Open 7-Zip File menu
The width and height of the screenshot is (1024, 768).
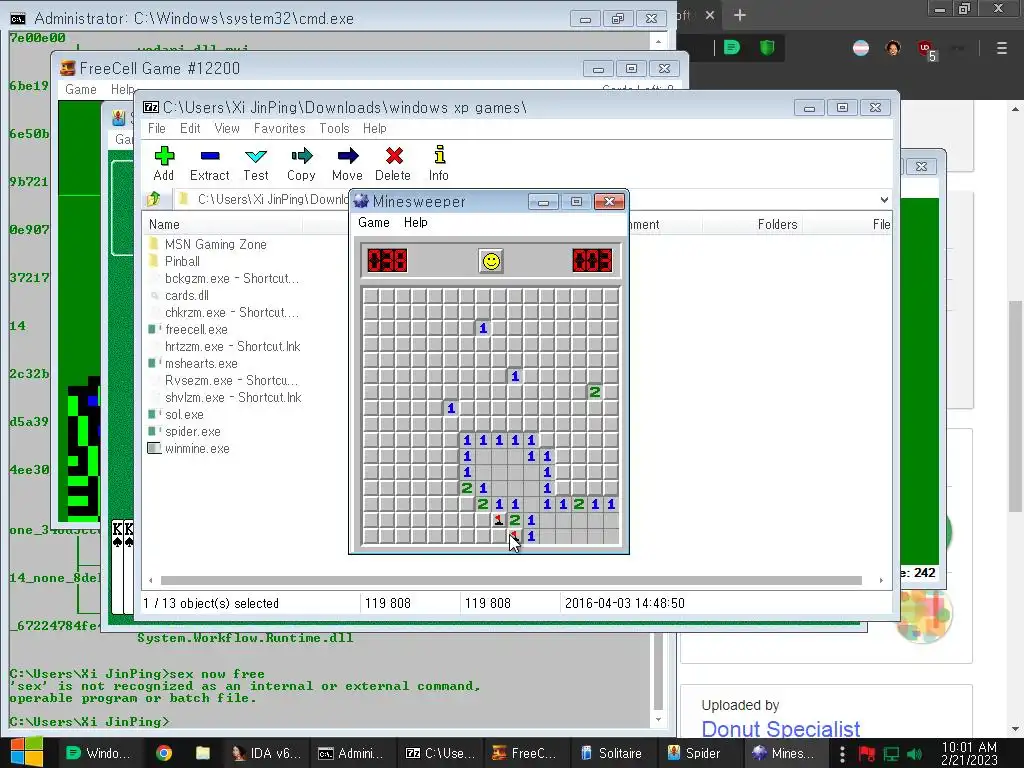(x=157, y=129)
